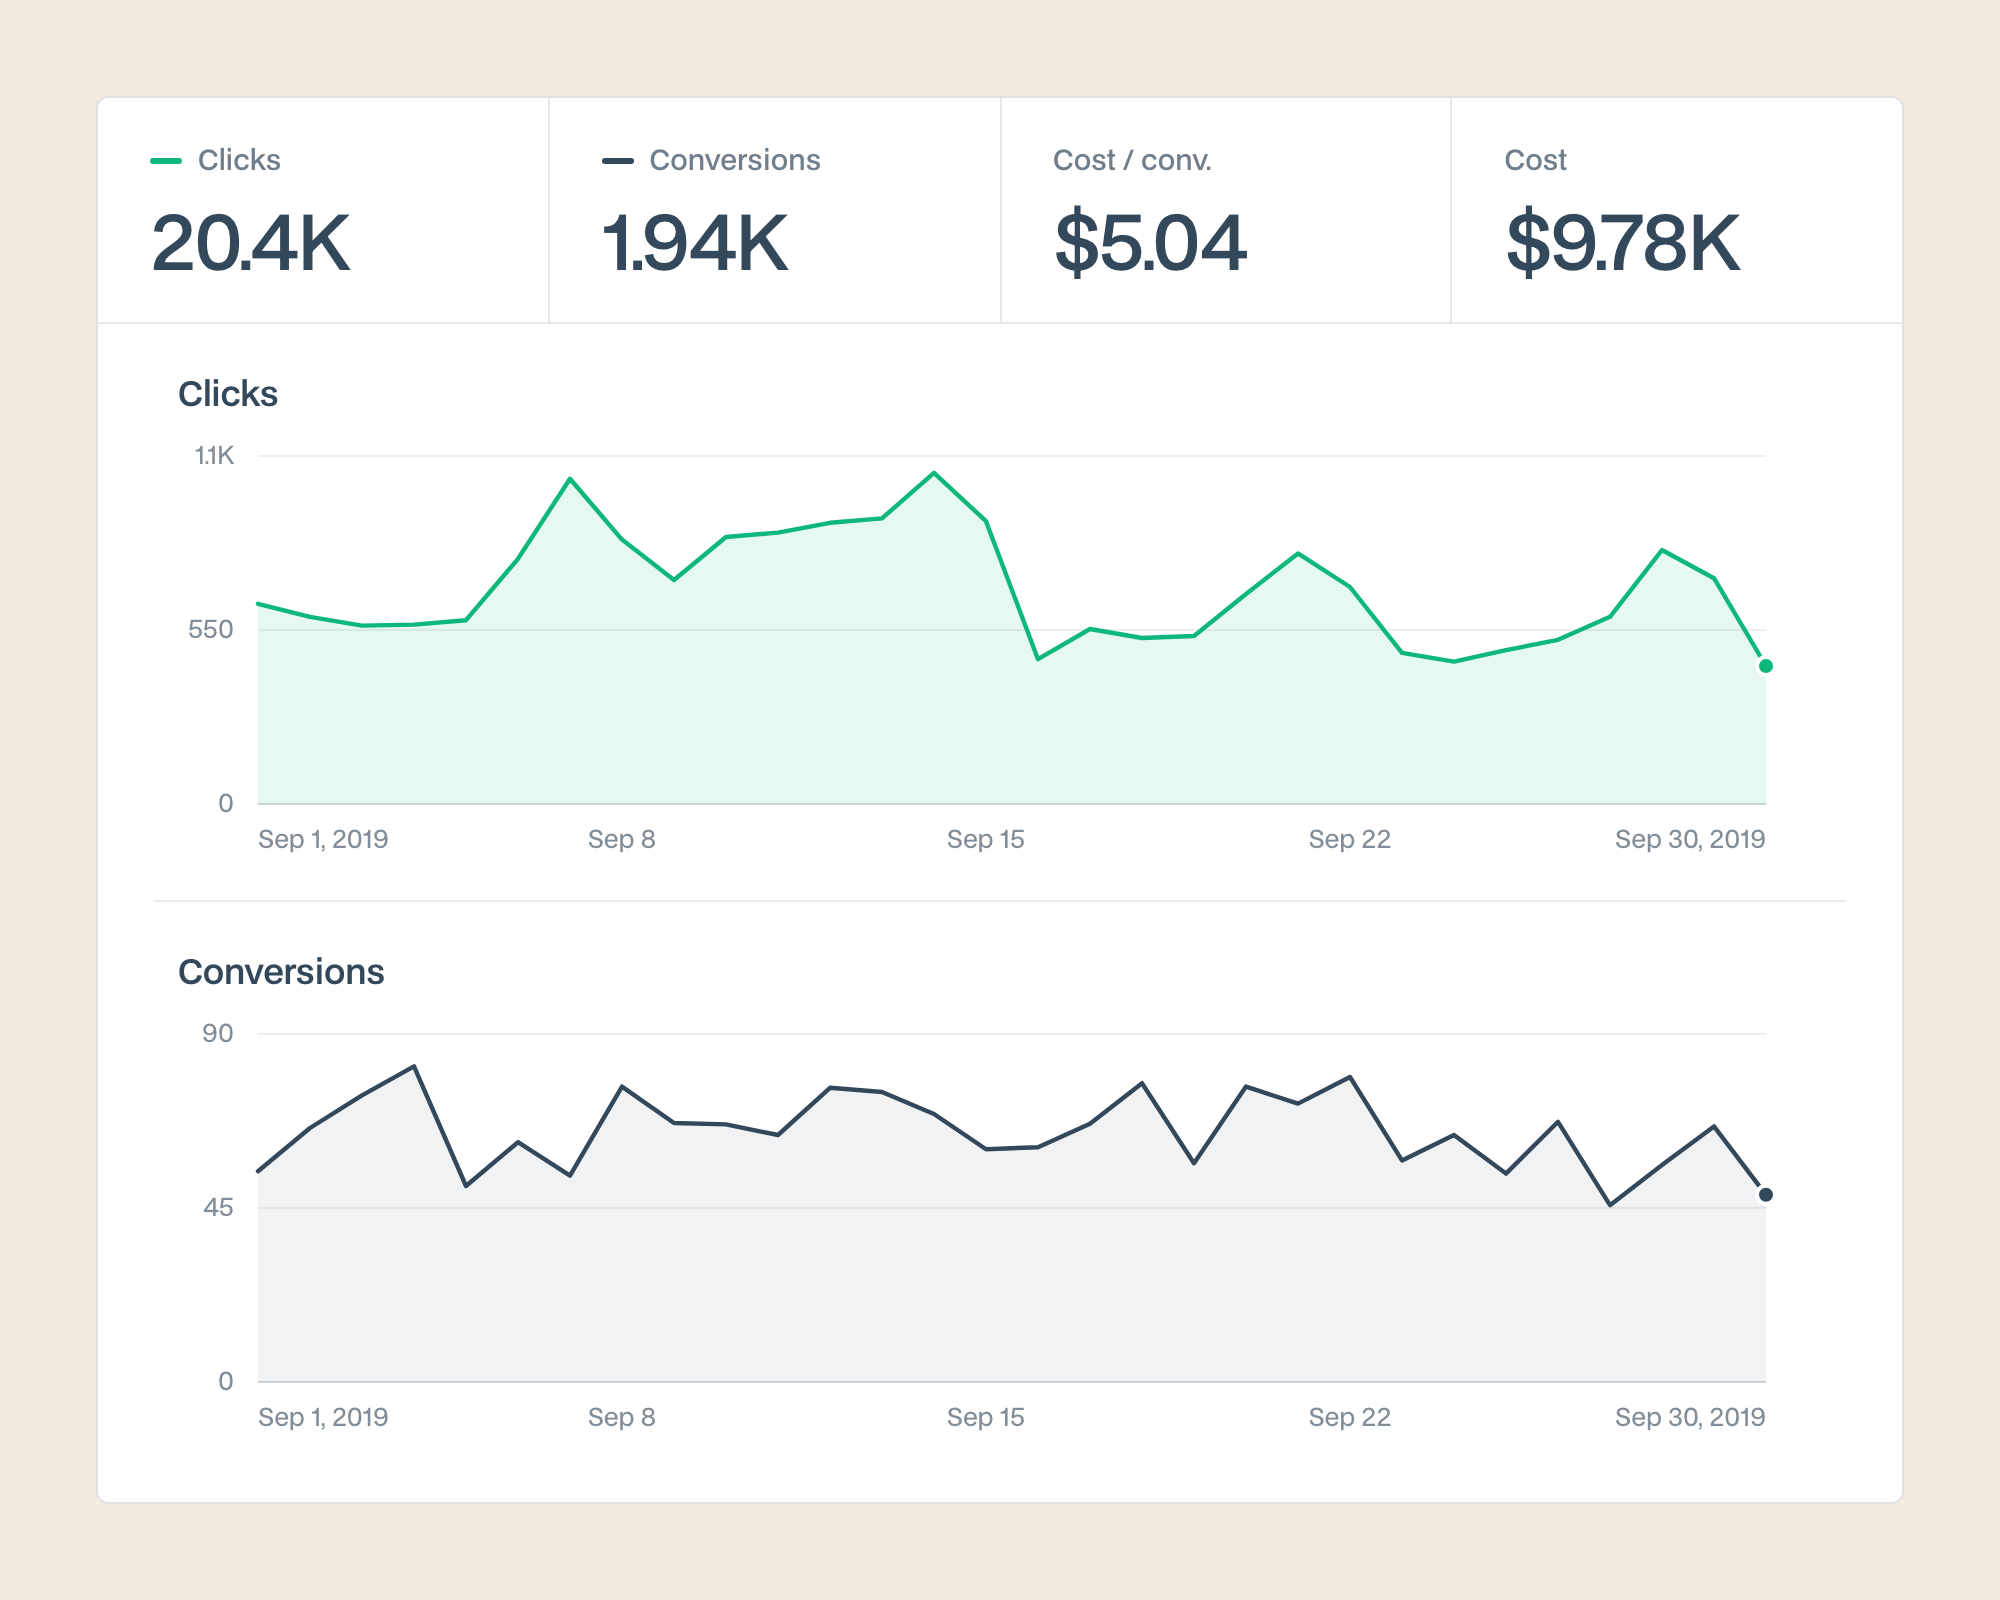Screen dimensions: 2000x1600
Task: Select the Clicks metric card
Action: (323, 210)
